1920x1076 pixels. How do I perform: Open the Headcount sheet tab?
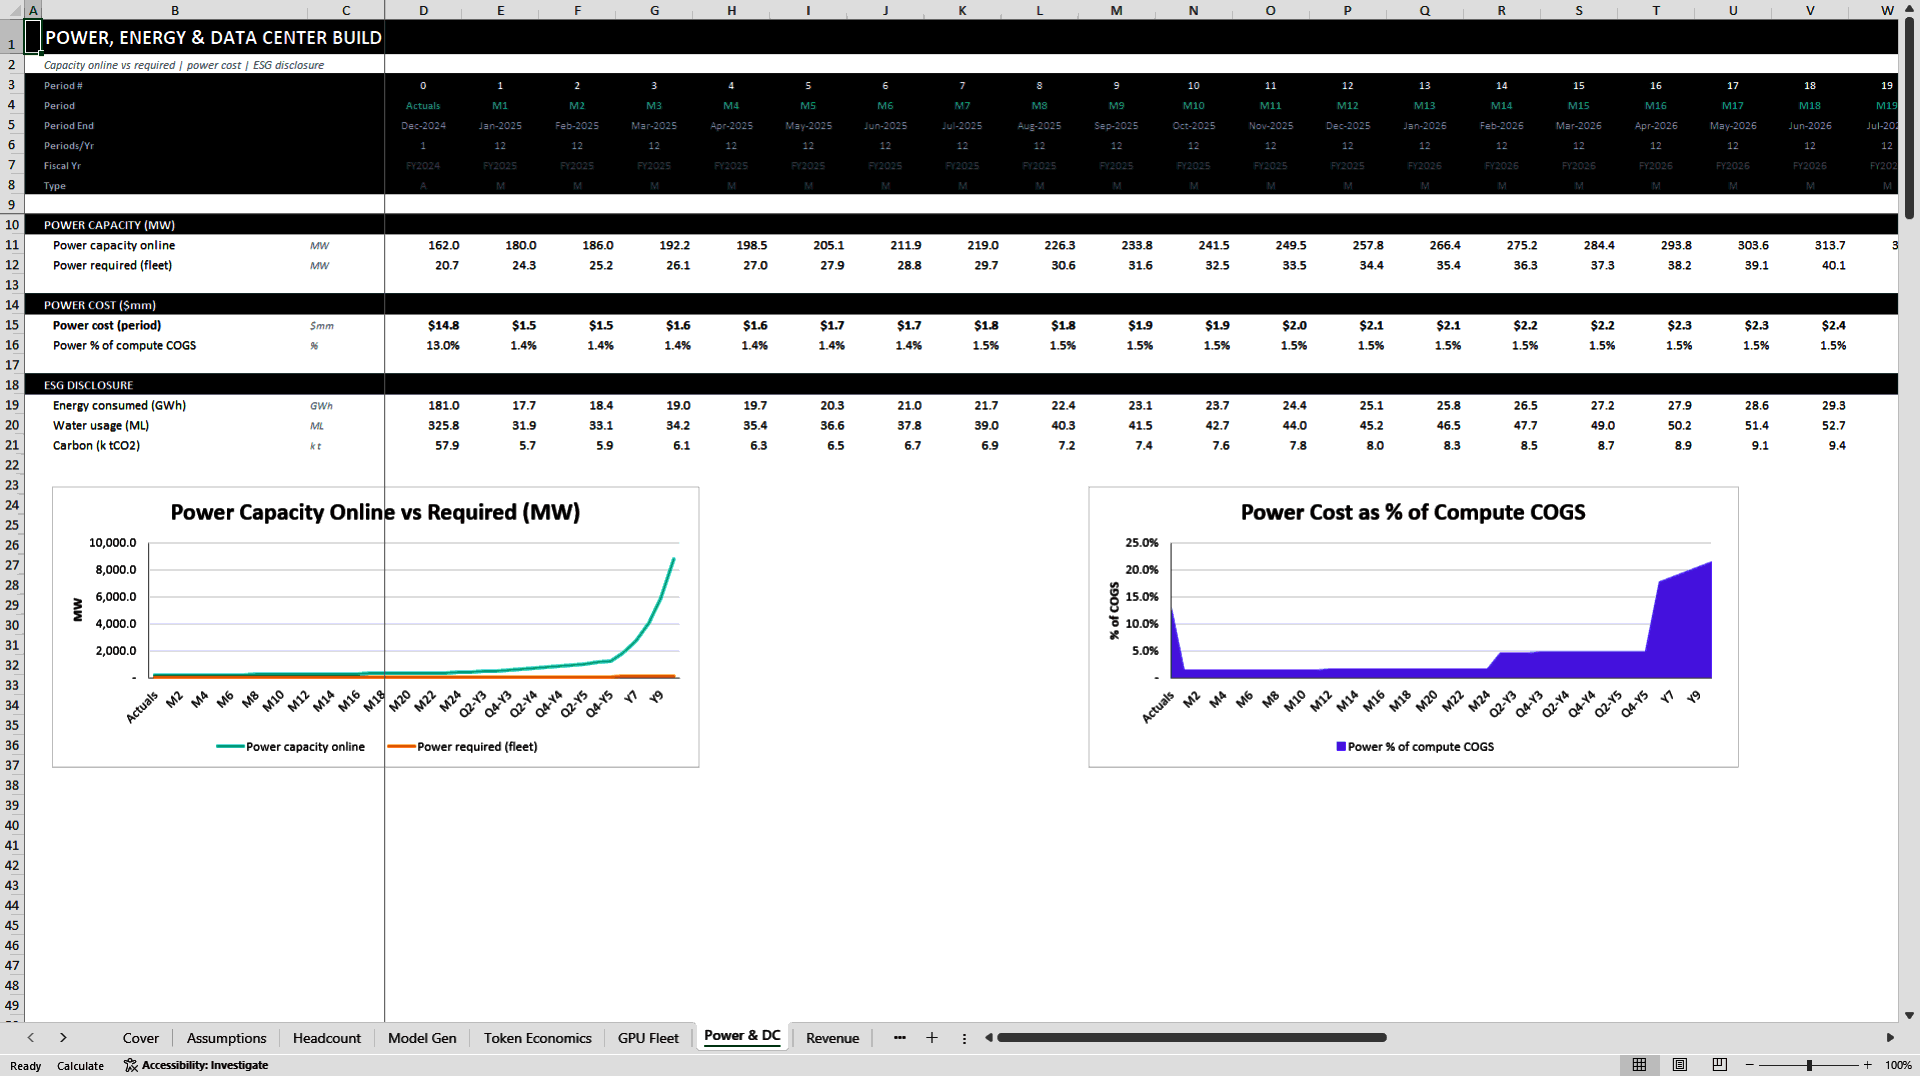[327, 1038]
